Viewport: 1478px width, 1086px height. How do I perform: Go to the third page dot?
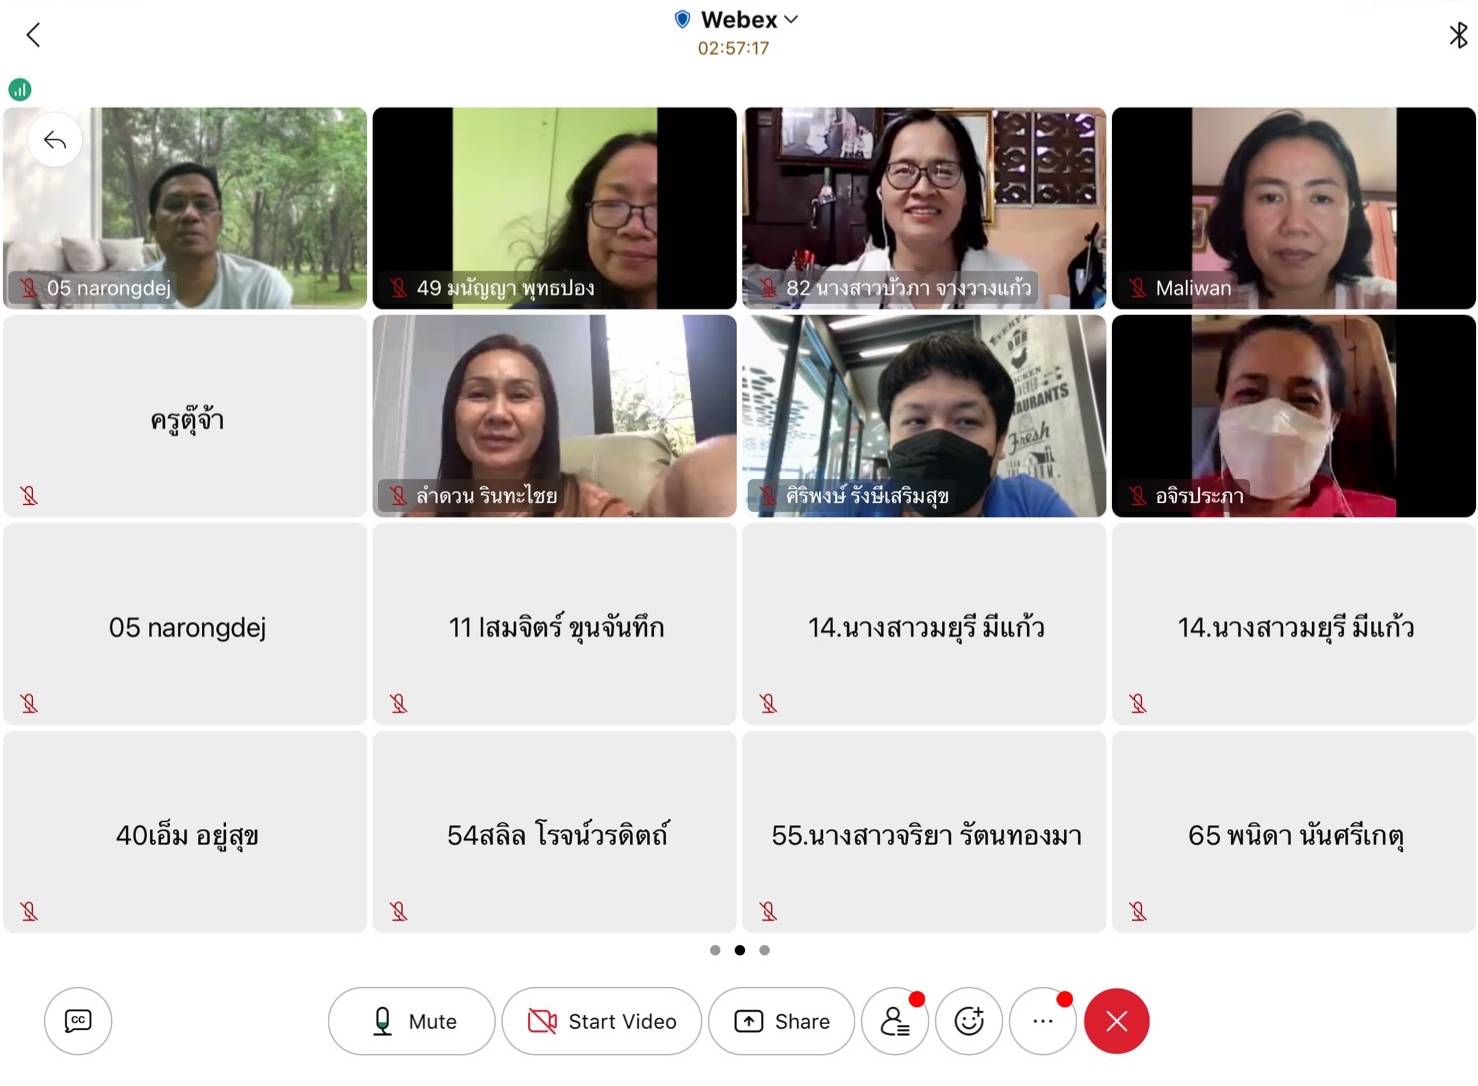click(764, 950)
